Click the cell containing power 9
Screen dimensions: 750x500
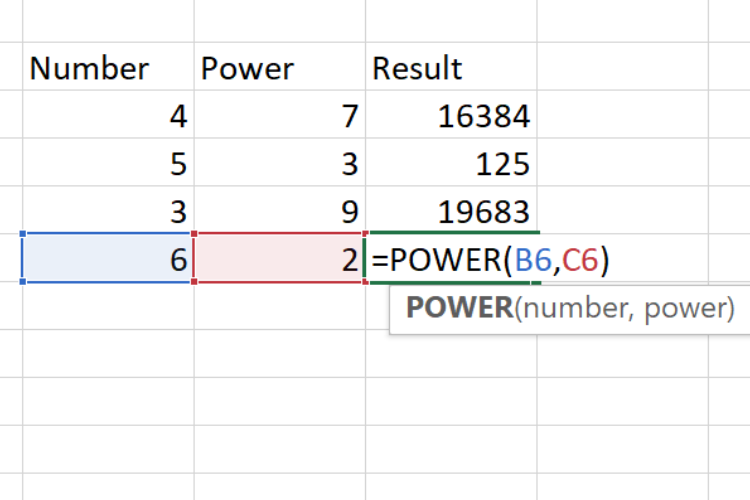(x=280, y=210)
